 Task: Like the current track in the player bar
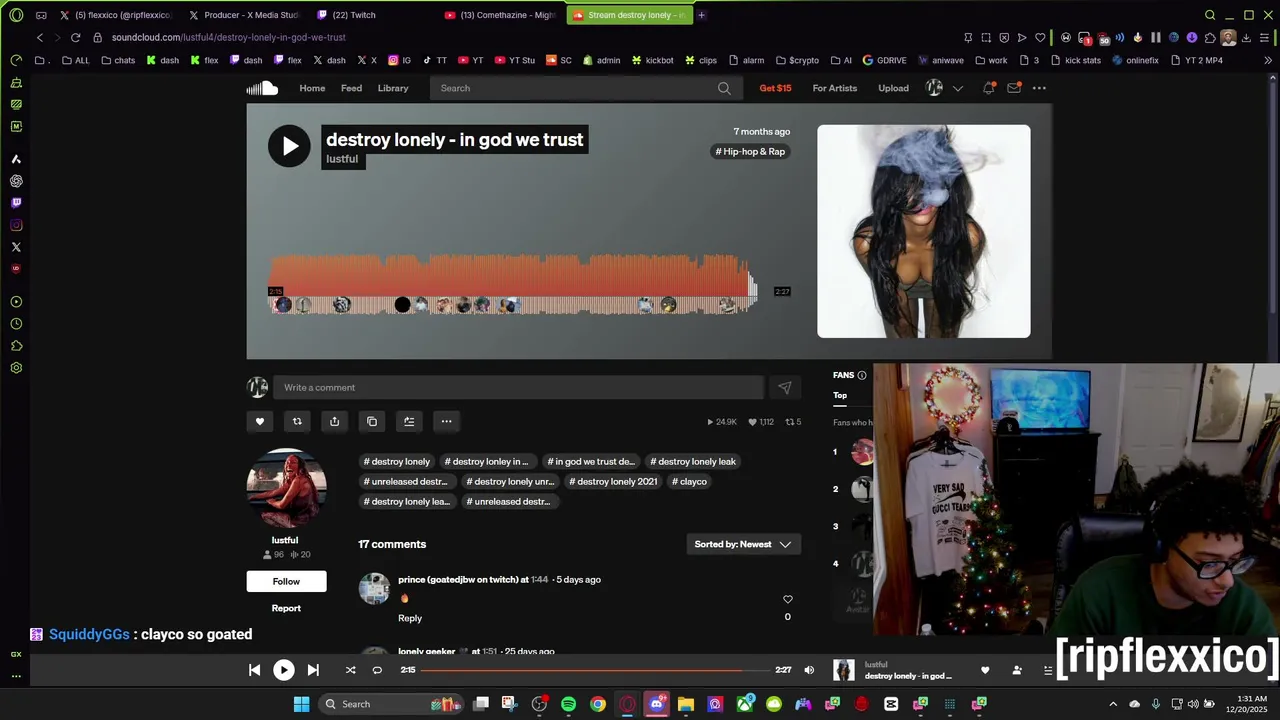click(x=985, y=670)
